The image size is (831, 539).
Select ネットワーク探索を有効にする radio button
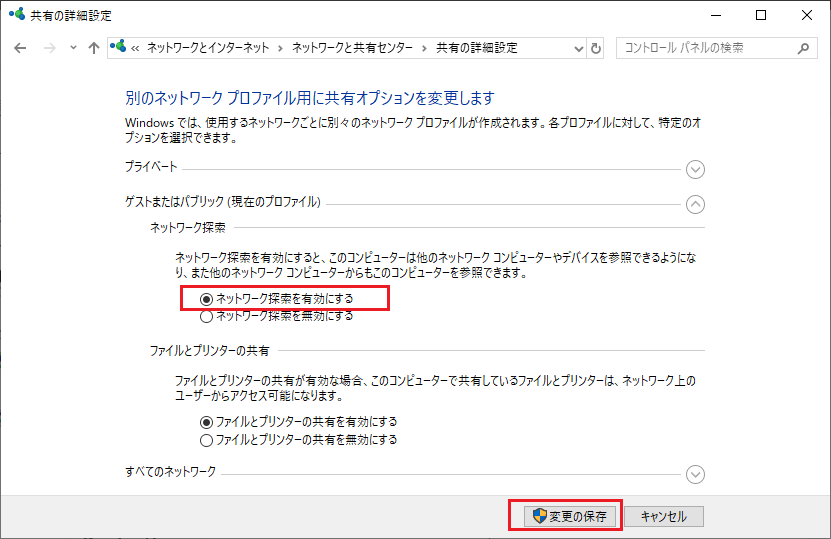[x=207, y=298]
